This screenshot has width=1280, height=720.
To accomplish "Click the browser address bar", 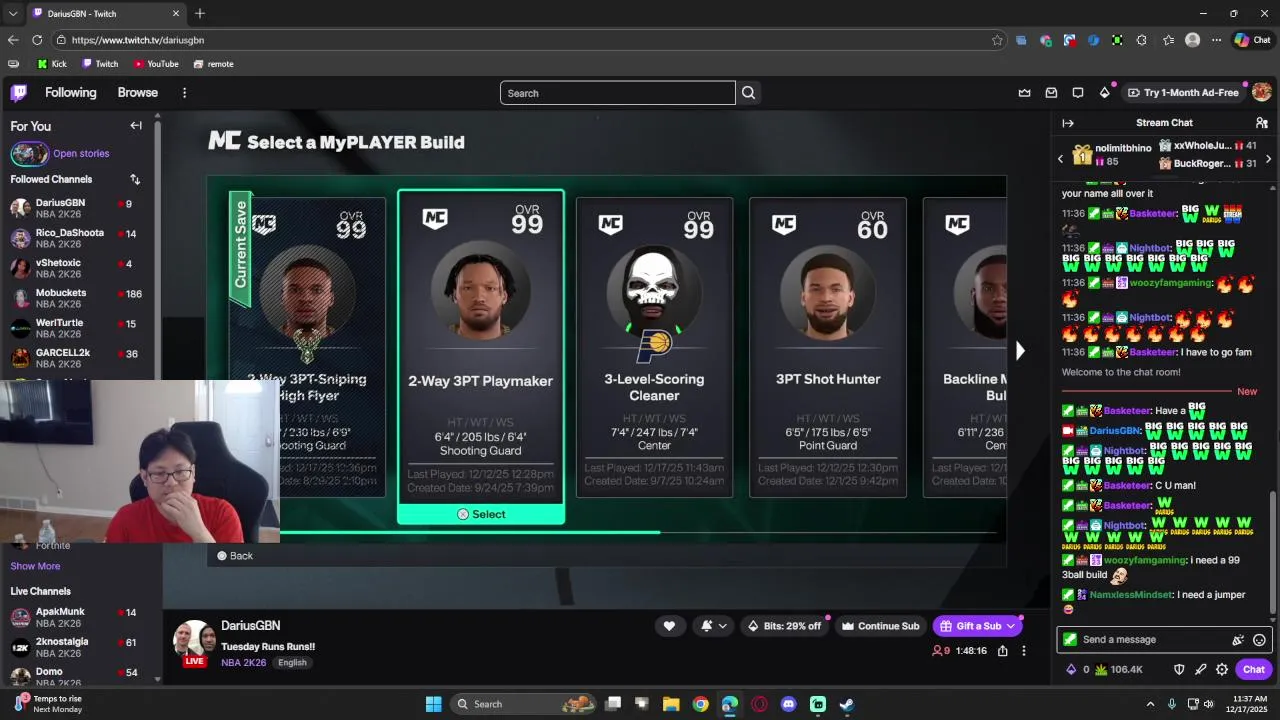I will [x=530, y=40].
